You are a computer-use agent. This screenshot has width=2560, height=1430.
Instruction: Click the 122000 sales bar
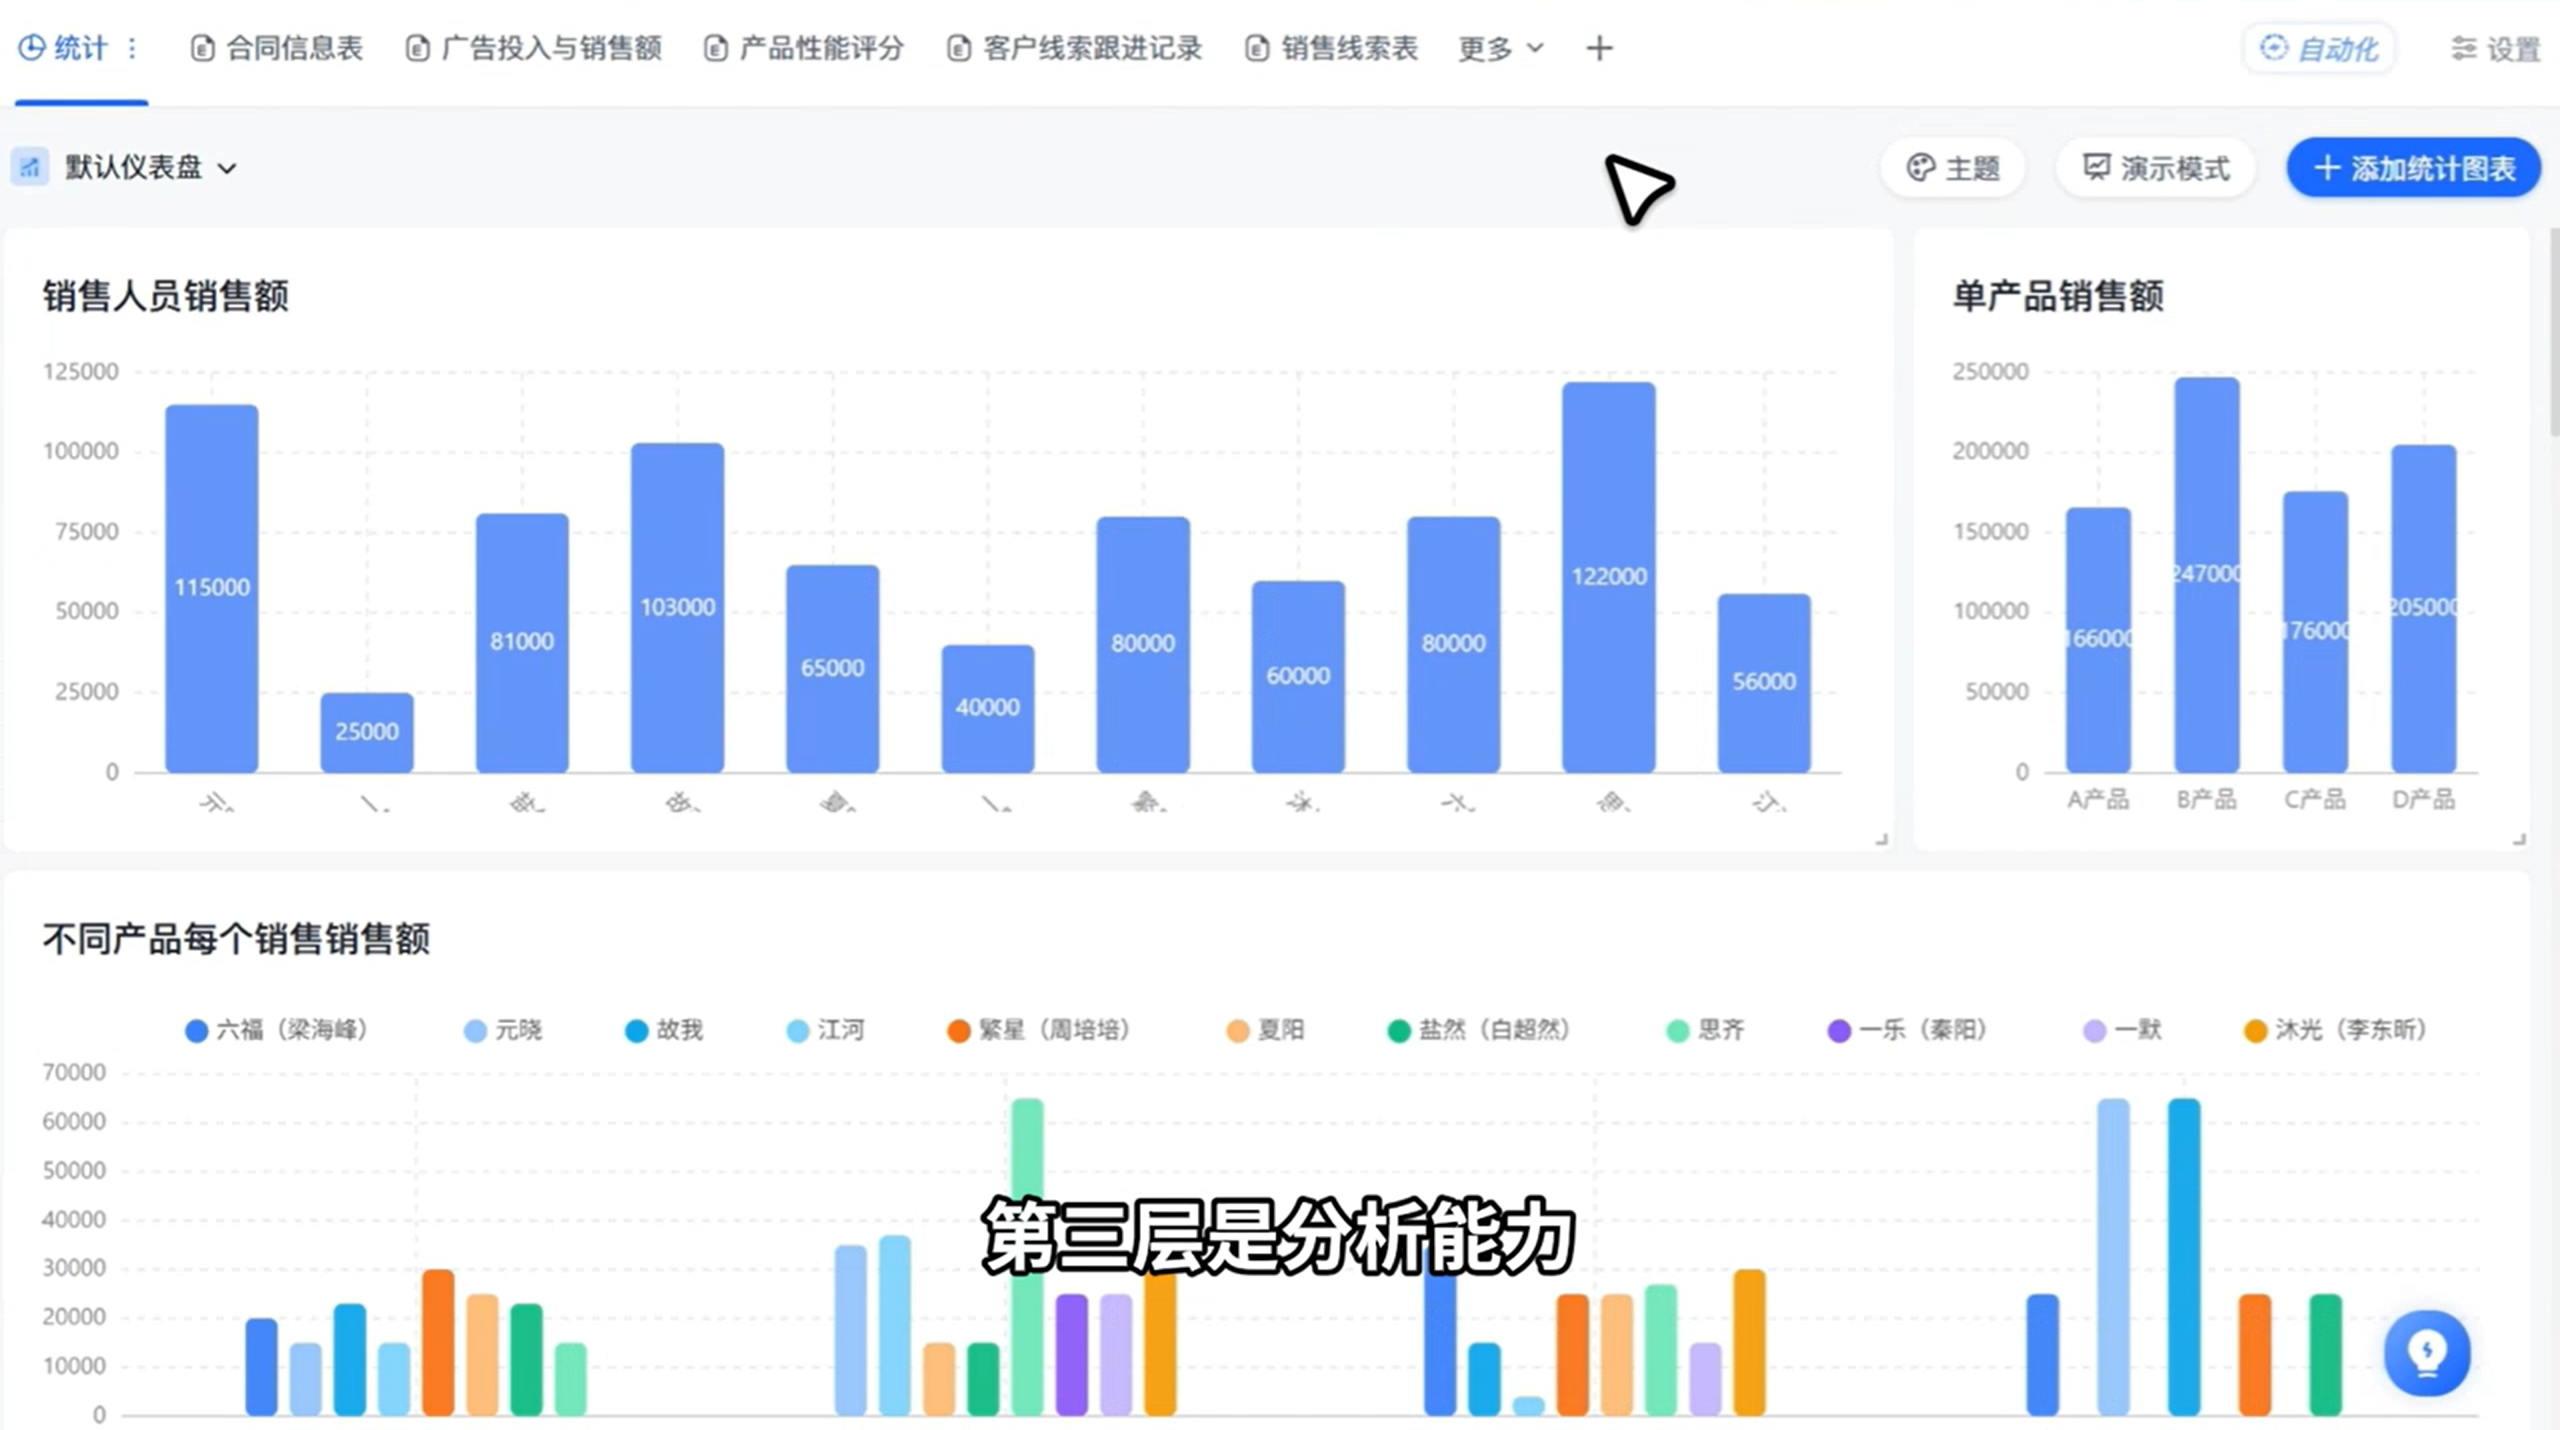(x=1609, y=577)
